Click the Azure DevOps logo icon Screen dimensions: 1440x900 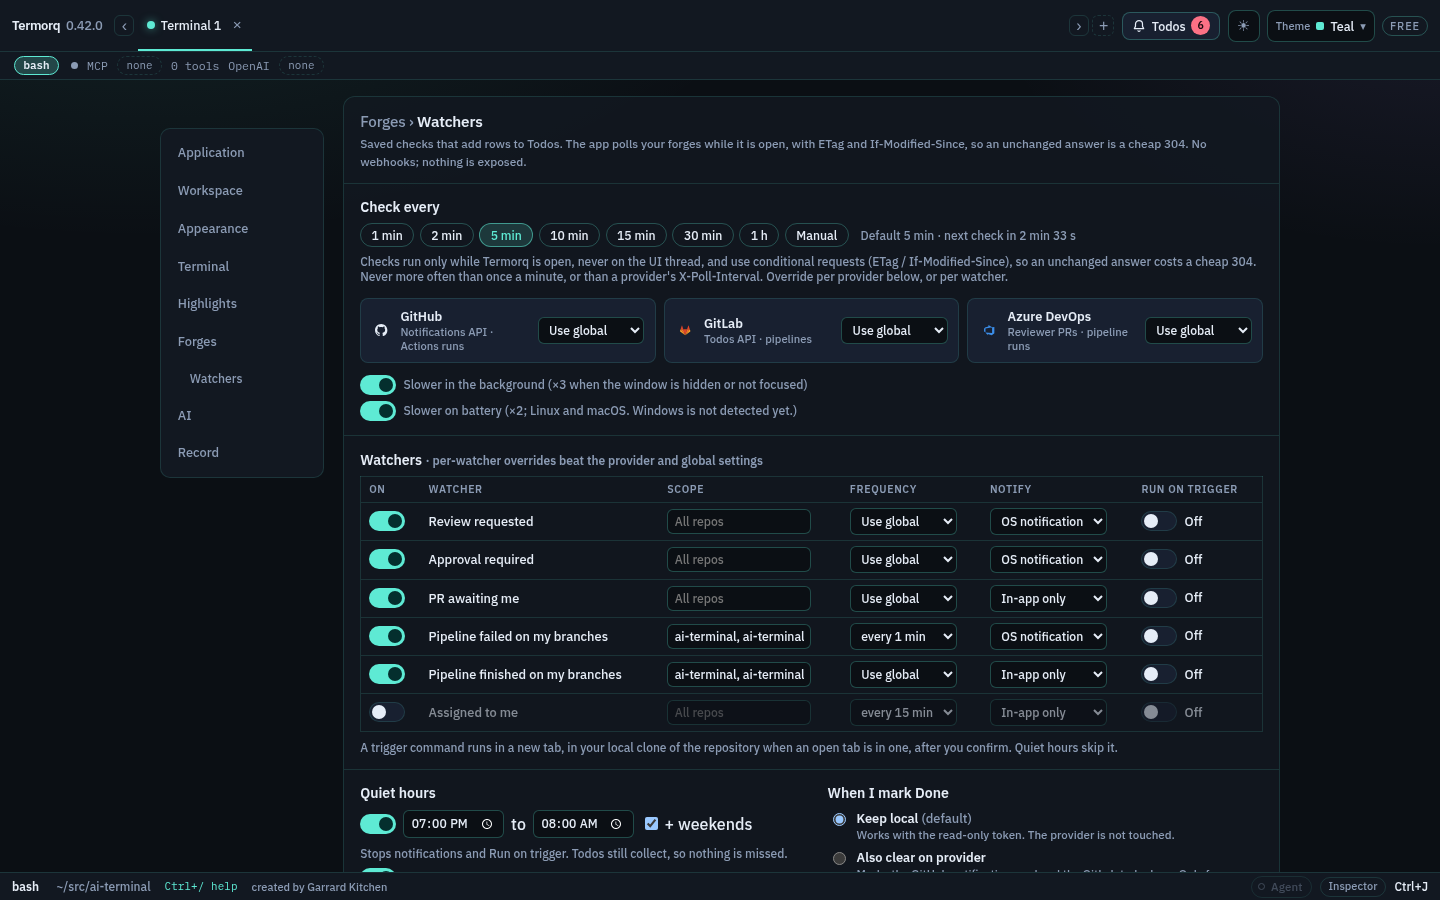click(x=989, y=330)
